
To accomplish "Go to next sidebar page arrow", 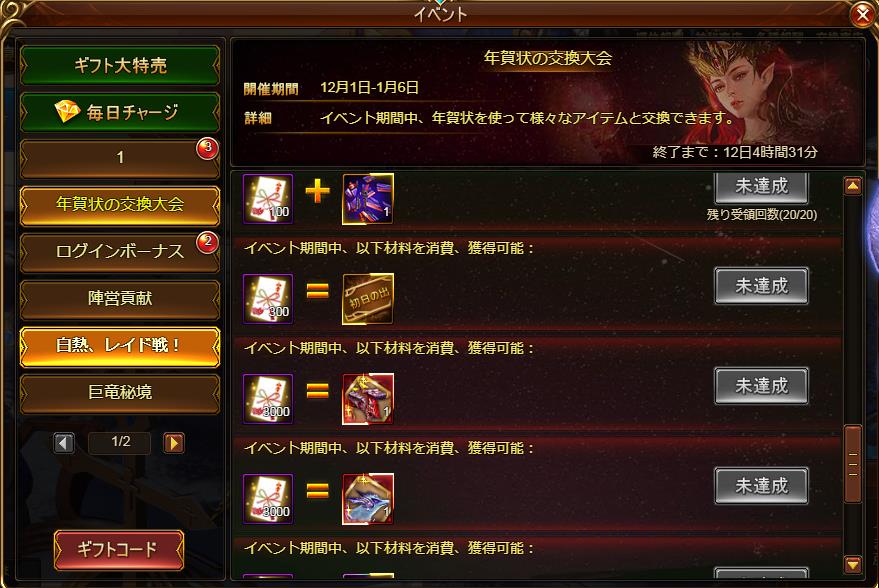I will (174, 443).
